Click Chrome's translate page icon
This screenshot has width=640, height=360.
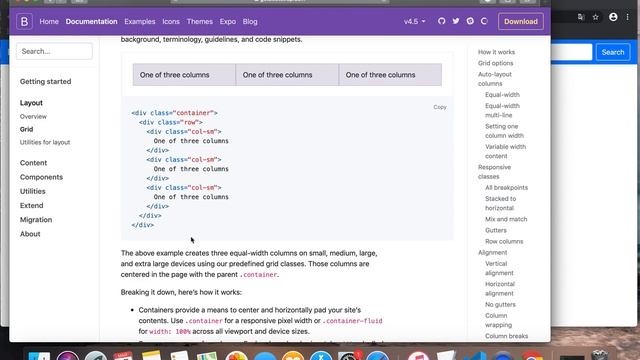pos(581,17)
